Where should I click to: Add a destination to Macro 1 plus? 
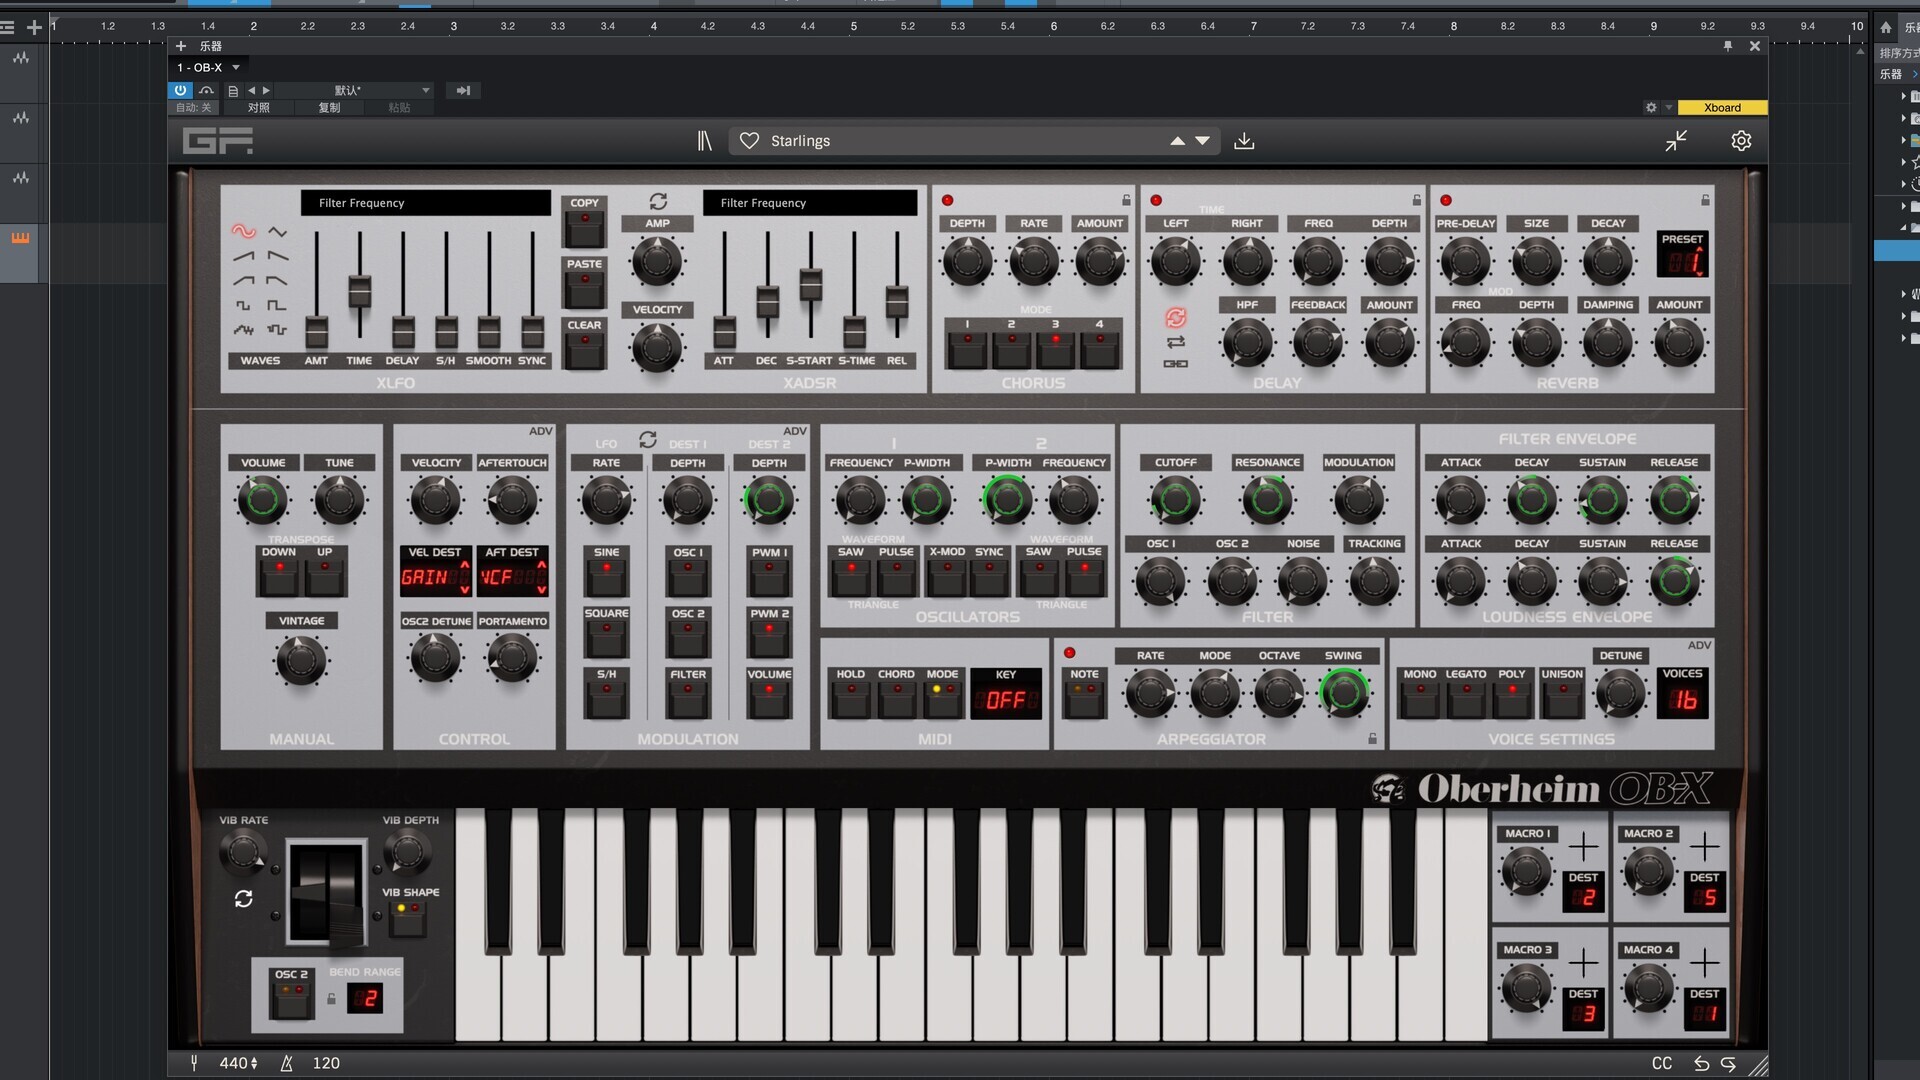pos(1583,847)
